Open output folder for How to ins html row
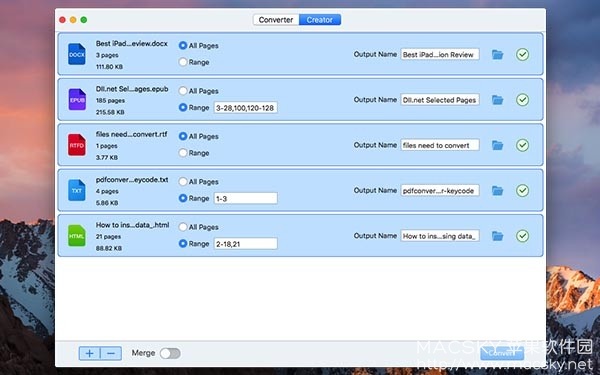 [497, 236]
